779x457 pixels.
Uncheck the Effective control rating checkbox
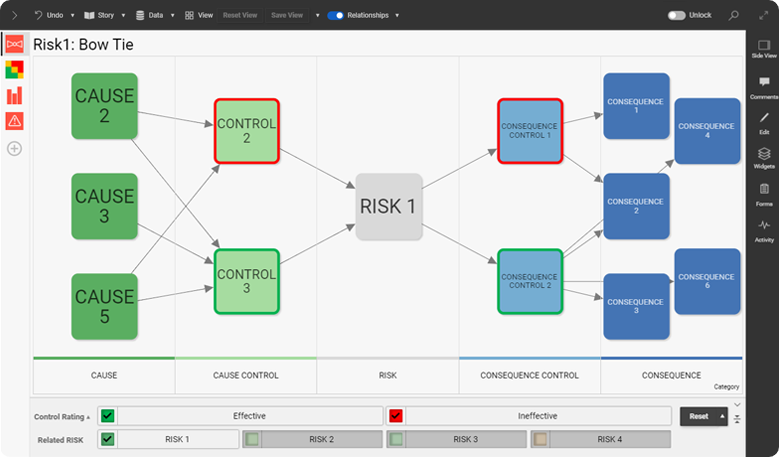(x=108, y=416)
